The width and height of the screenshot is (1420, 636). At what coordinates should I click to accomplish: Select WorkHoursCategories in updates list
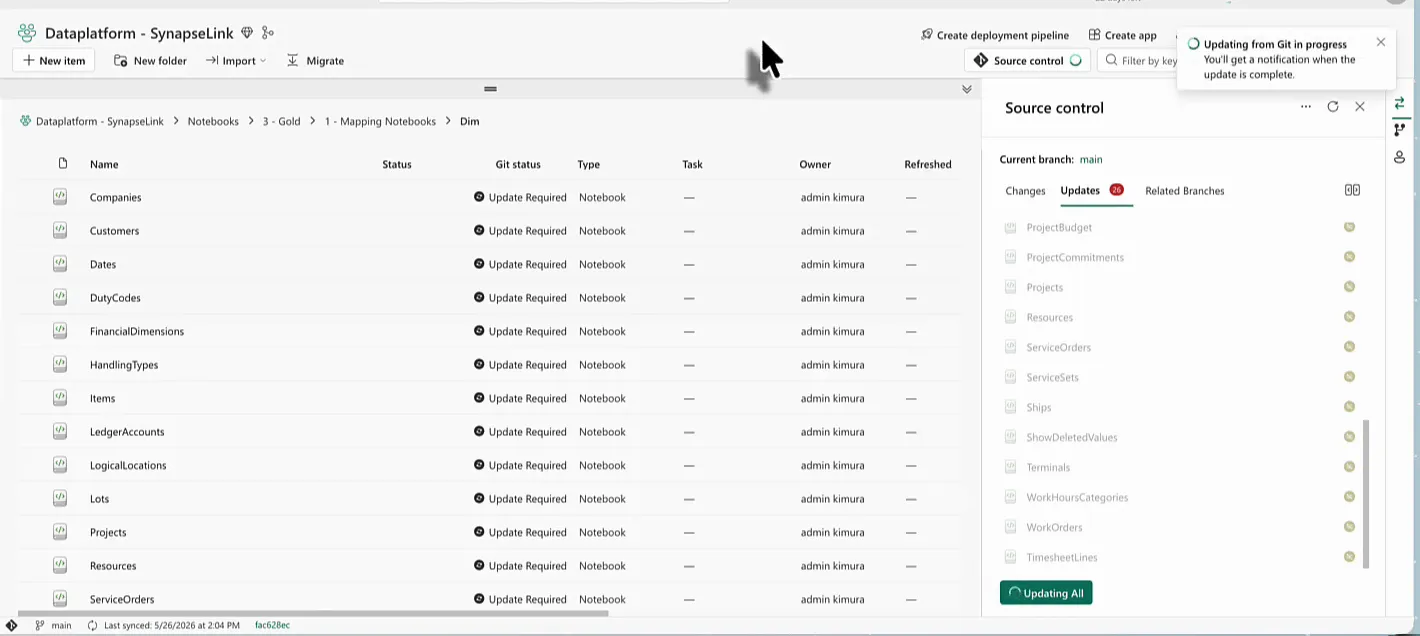pyautogui.click(x=1077, y=497)
